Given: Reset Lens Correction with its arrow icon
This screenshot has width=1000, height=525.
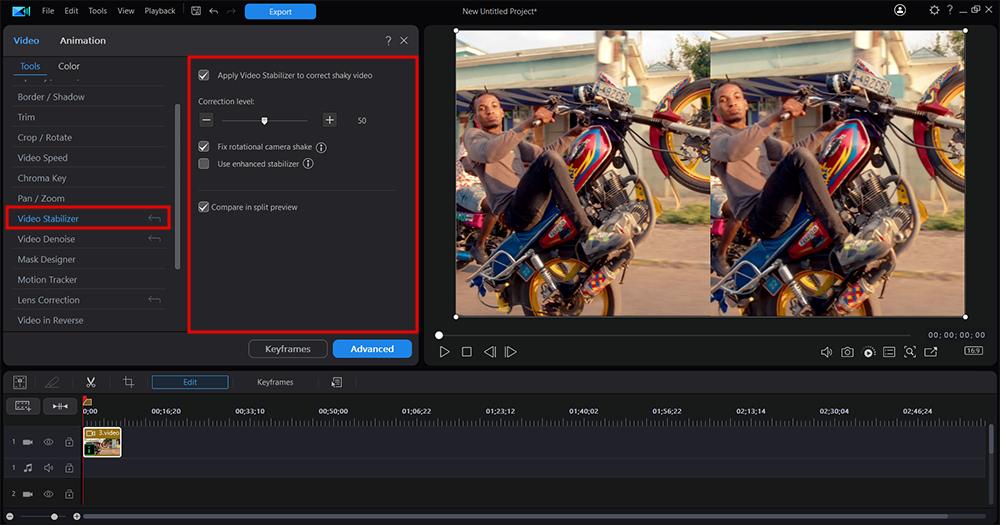Looking at the screenshot, I should point(154,300).
